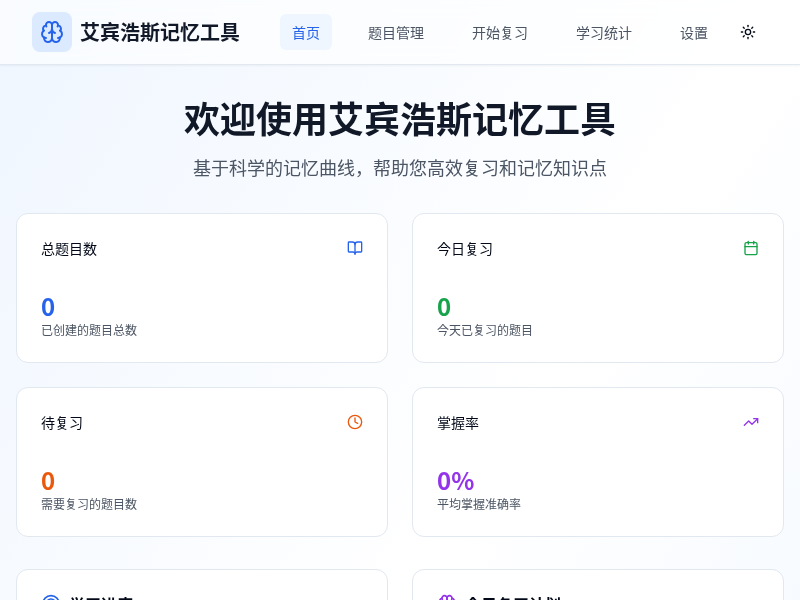Select the 总题目数 card label
800x600 pixels.
(69, 249)
